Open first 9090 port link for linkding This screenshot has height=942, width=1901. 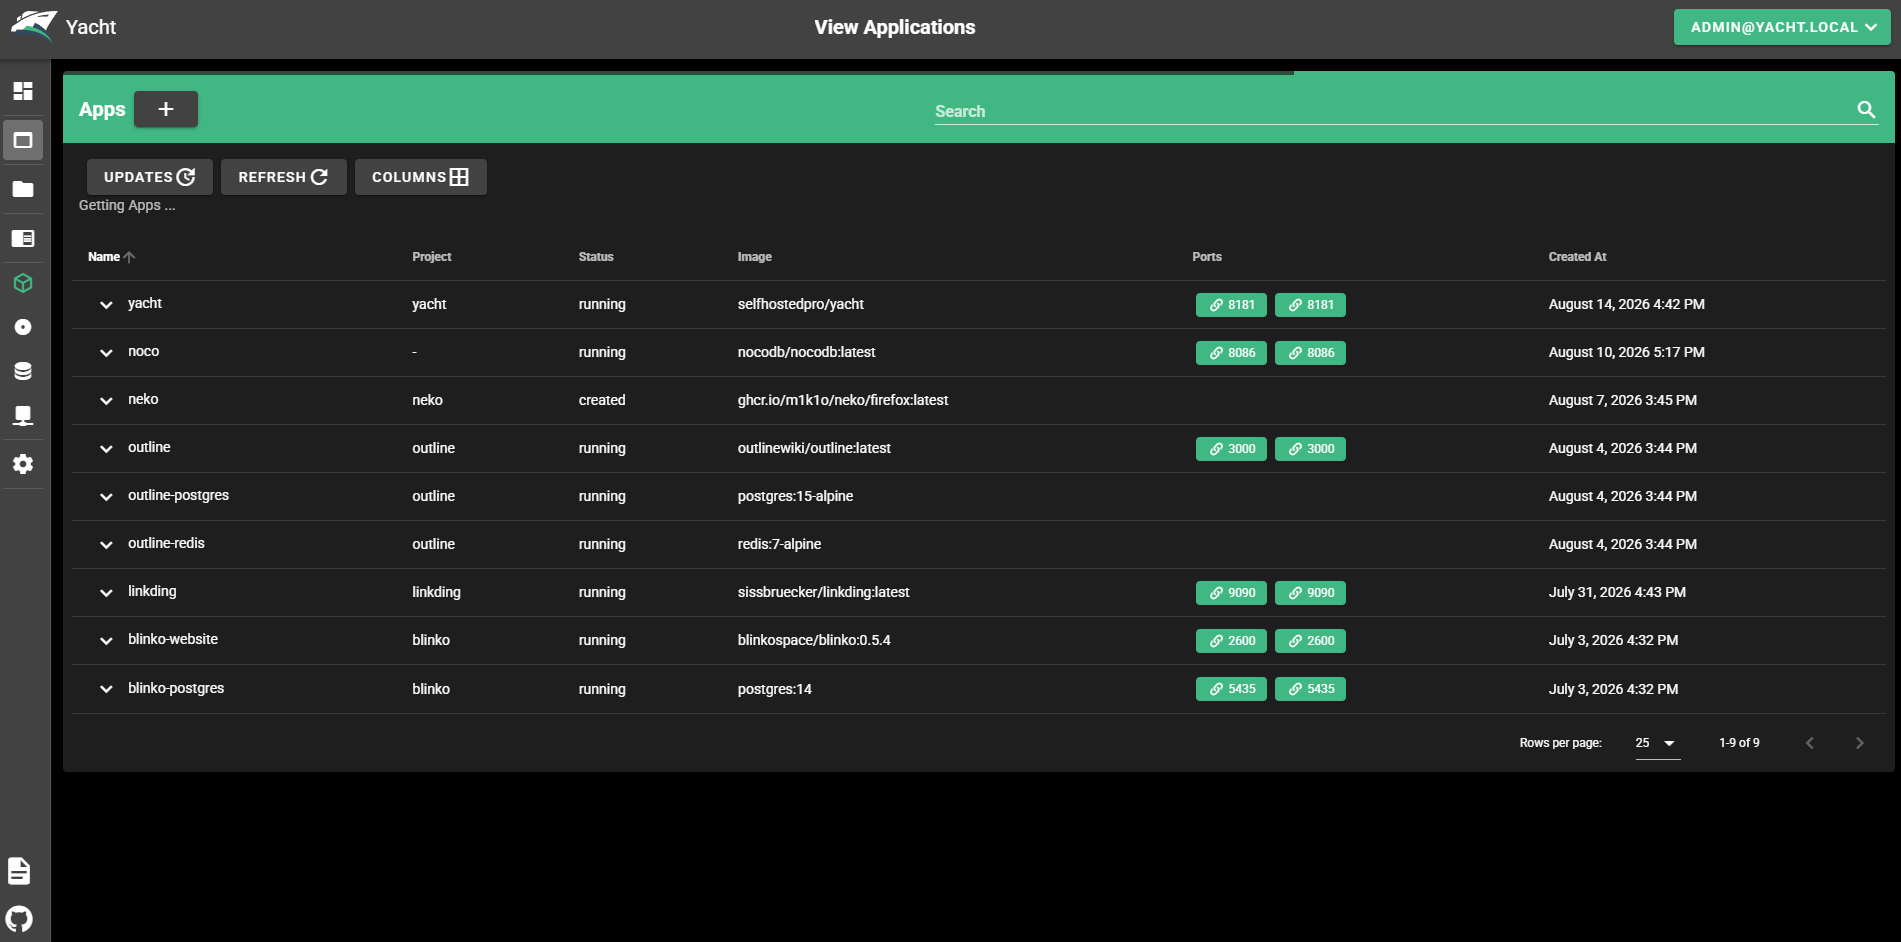(1231, 593)
